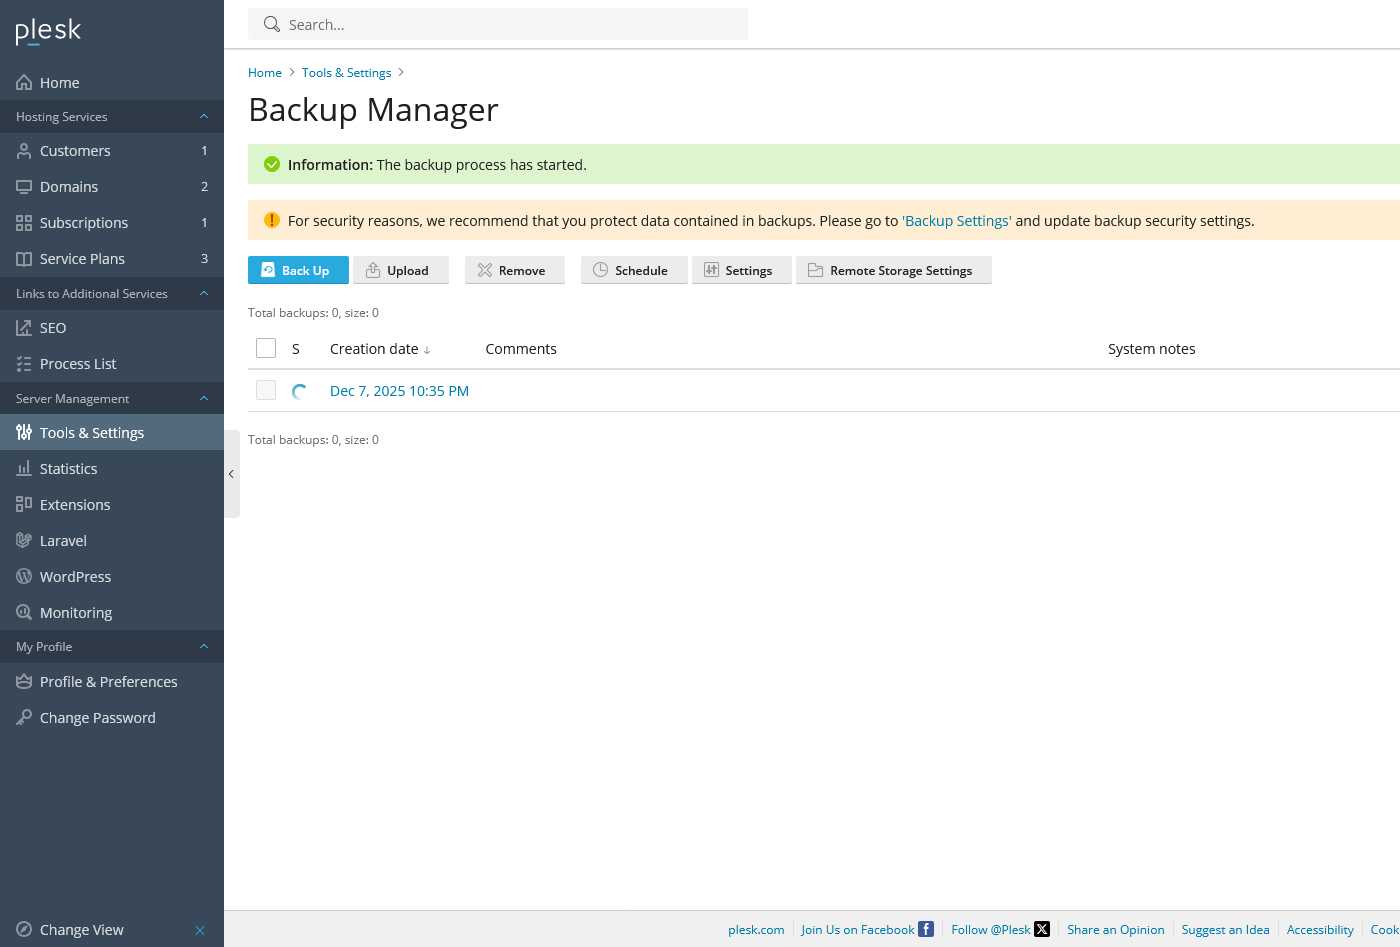Open Monitoring in the sidebar
This screenshot has height=947, width=1400.
(75, 613)
